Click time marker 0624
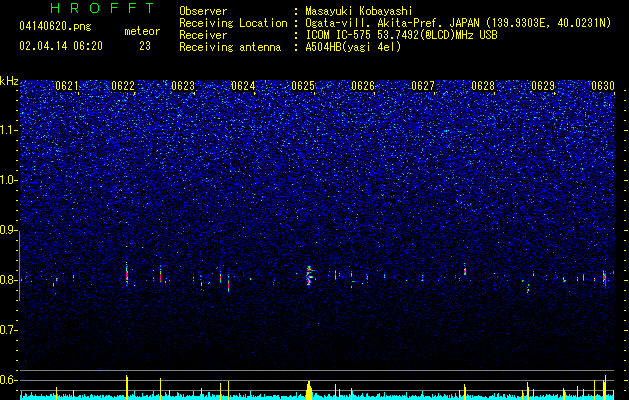Image resolution: width=629 pixels, height=400 pixels. coord(243,86)
